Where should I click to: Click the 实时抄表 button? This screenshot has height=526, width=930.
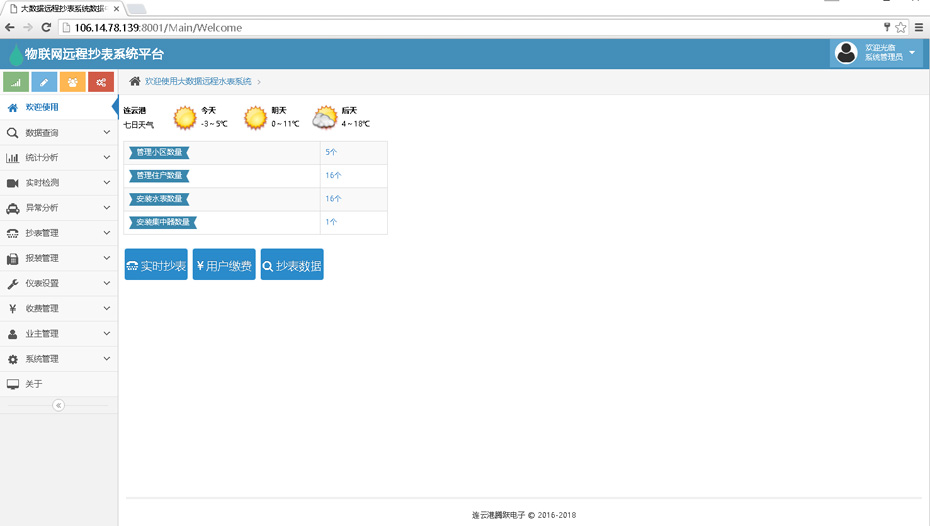point(156,266)
